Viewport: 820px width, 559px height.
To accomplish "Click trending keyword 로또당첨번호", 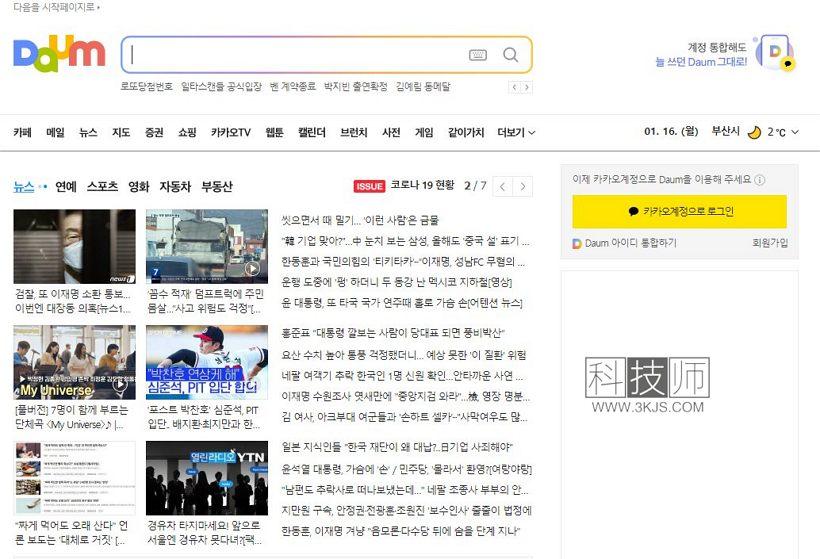I will [146, 86].
